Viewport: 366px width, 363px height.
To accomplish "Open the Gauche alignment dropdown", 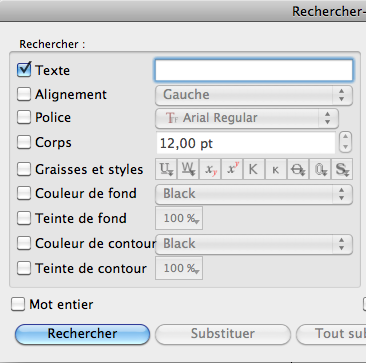I will pyautogui.click(x=254, y=95).
